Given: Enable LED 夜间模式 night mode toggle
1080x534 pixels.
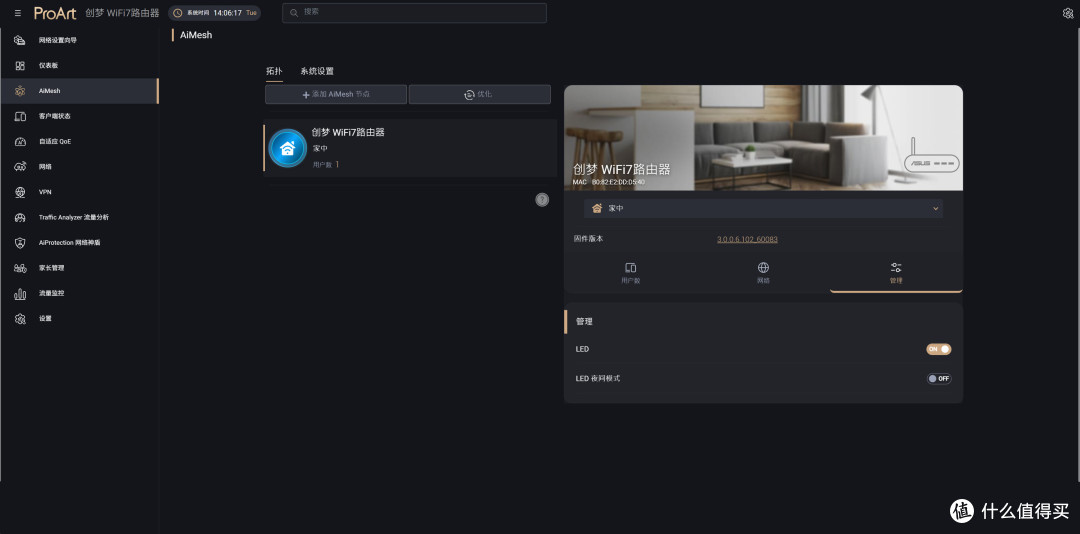Looking at the screenshot, I should (x=938, y=378).
